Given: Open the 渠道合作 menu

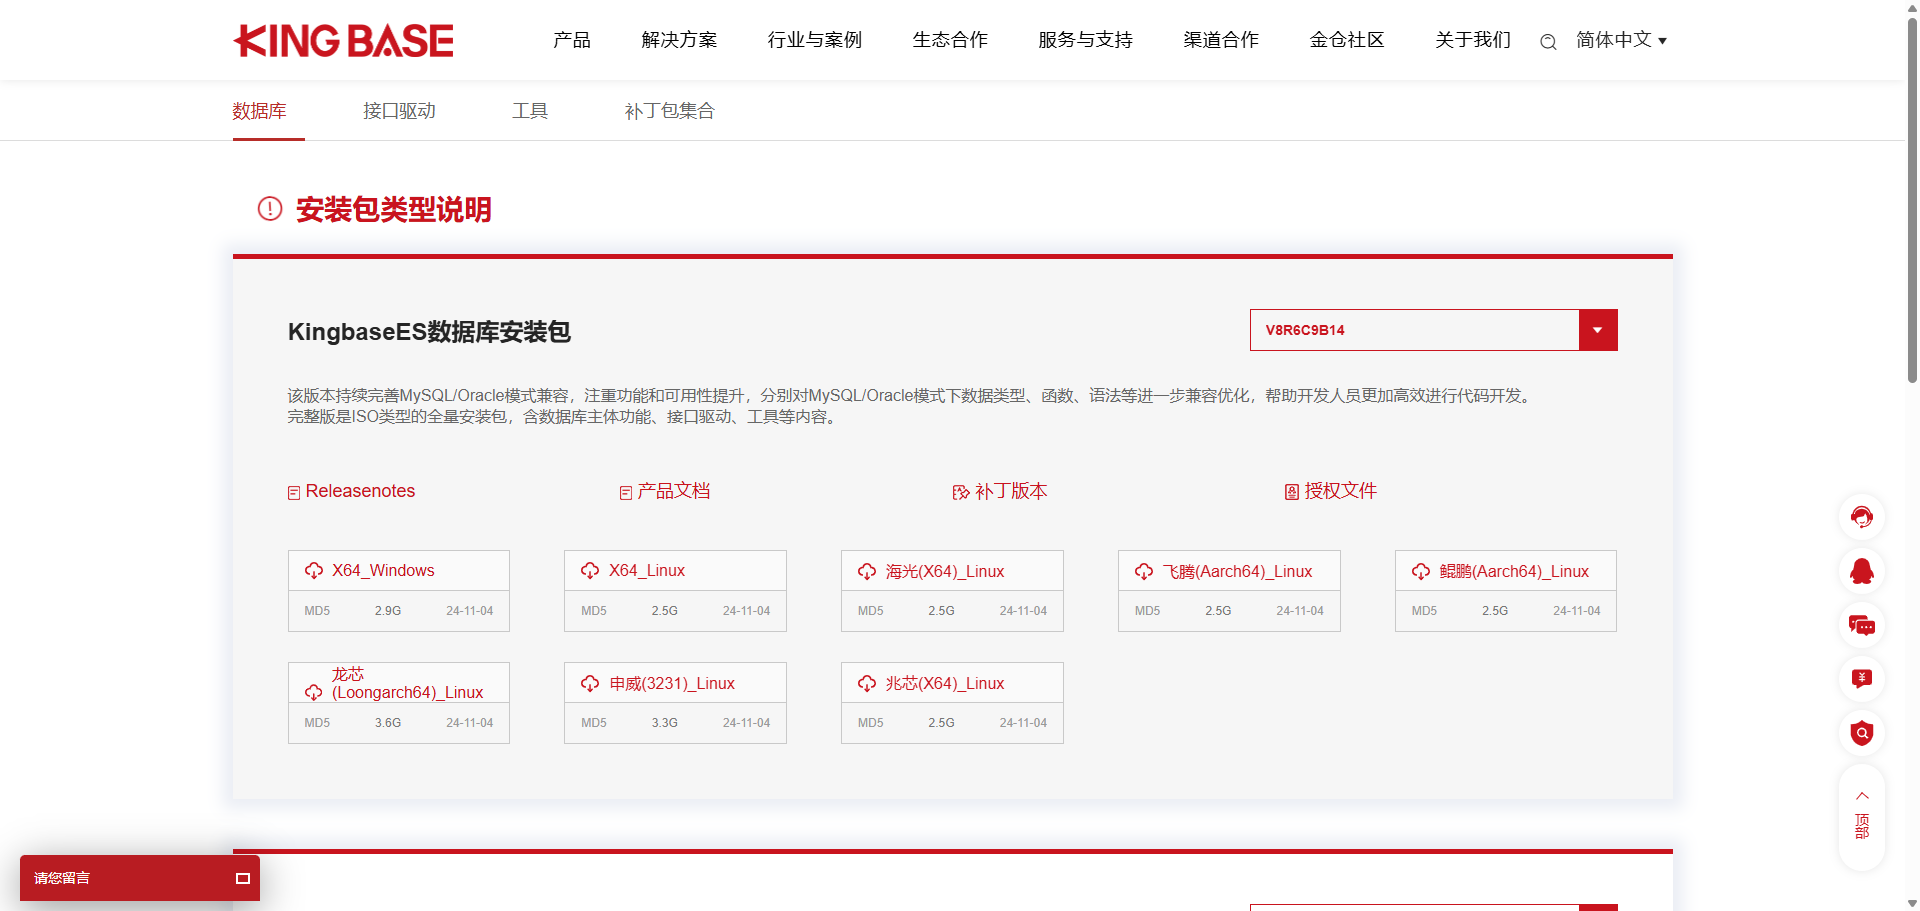Looking at the screenshot, I should coord(1221,40).
